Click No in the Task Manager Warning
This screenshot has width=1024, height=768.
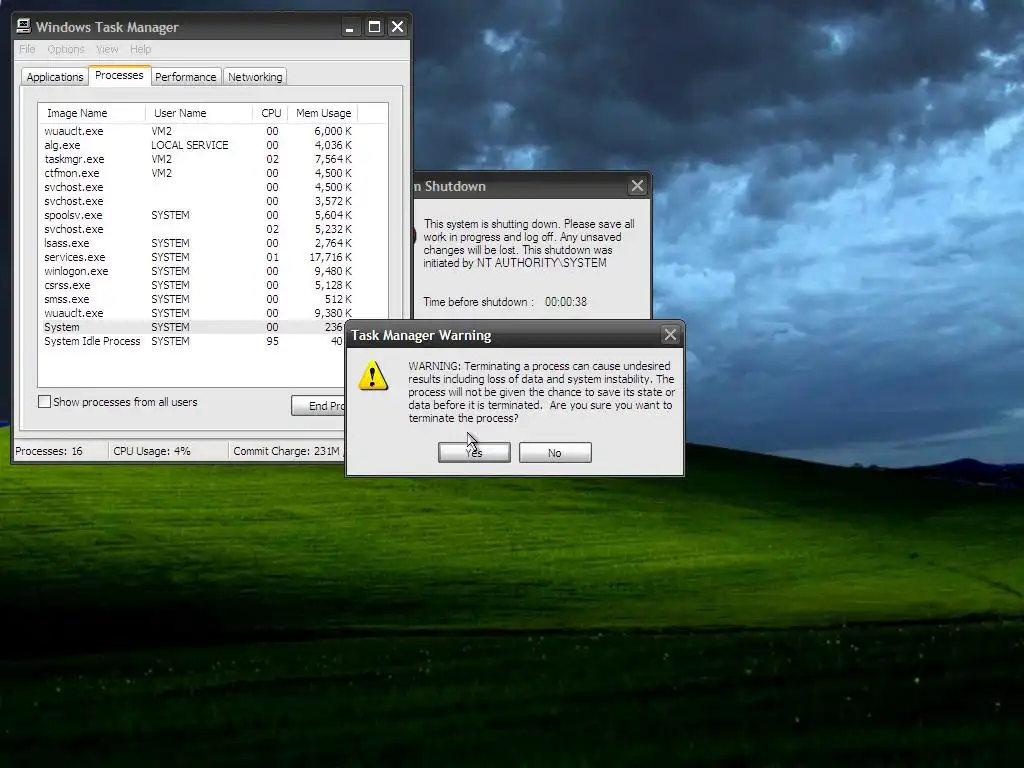[x=555, y=453]
